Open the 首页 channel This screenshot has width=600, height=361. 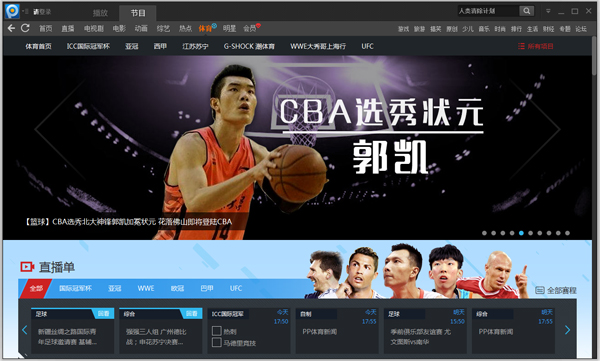[x=46, y=28]
